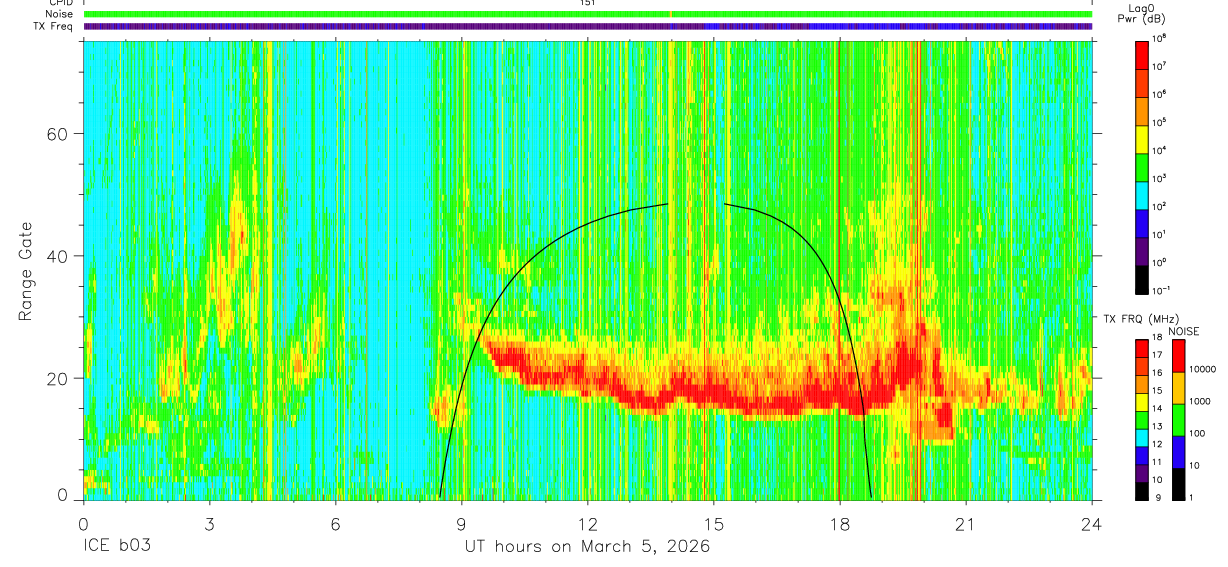This screenshot has width=1228, height=567.
Task: Select the "TX Freq" row label at top
Action: (55, 26)
